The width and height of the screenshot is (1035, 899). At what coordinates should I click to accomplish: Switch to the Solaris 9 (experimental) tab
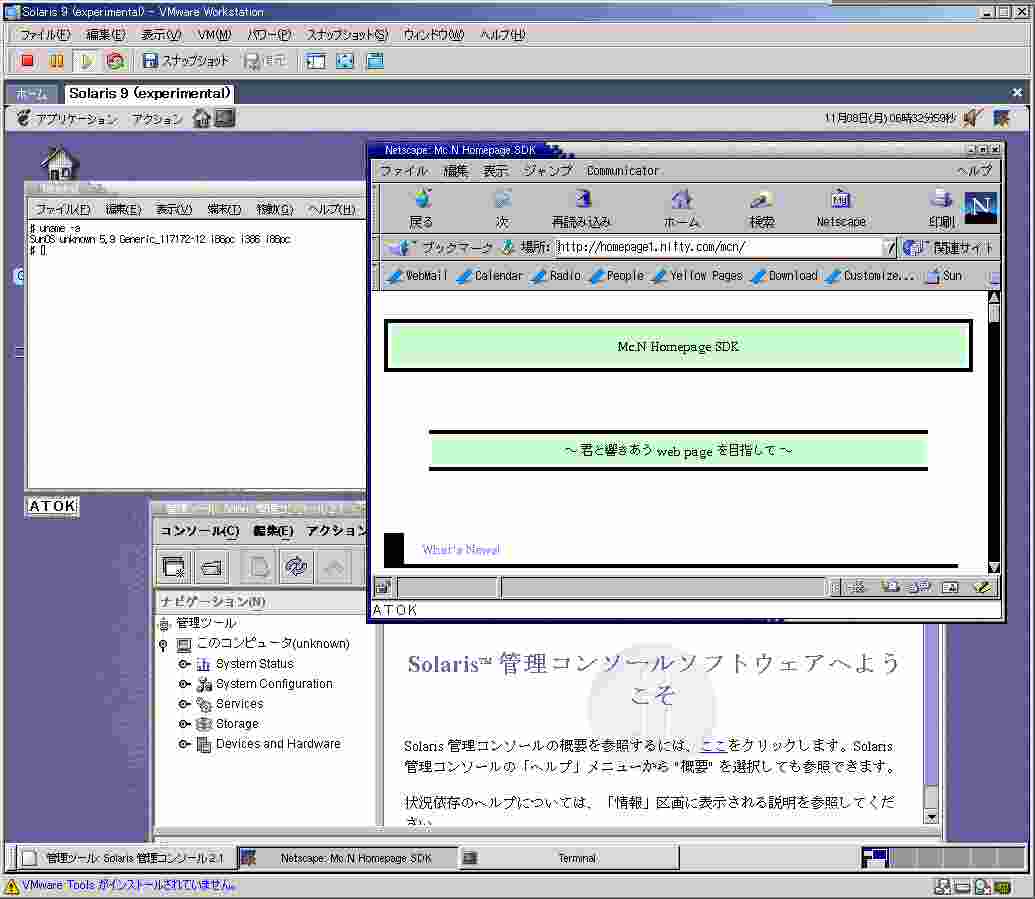point(150,93)
